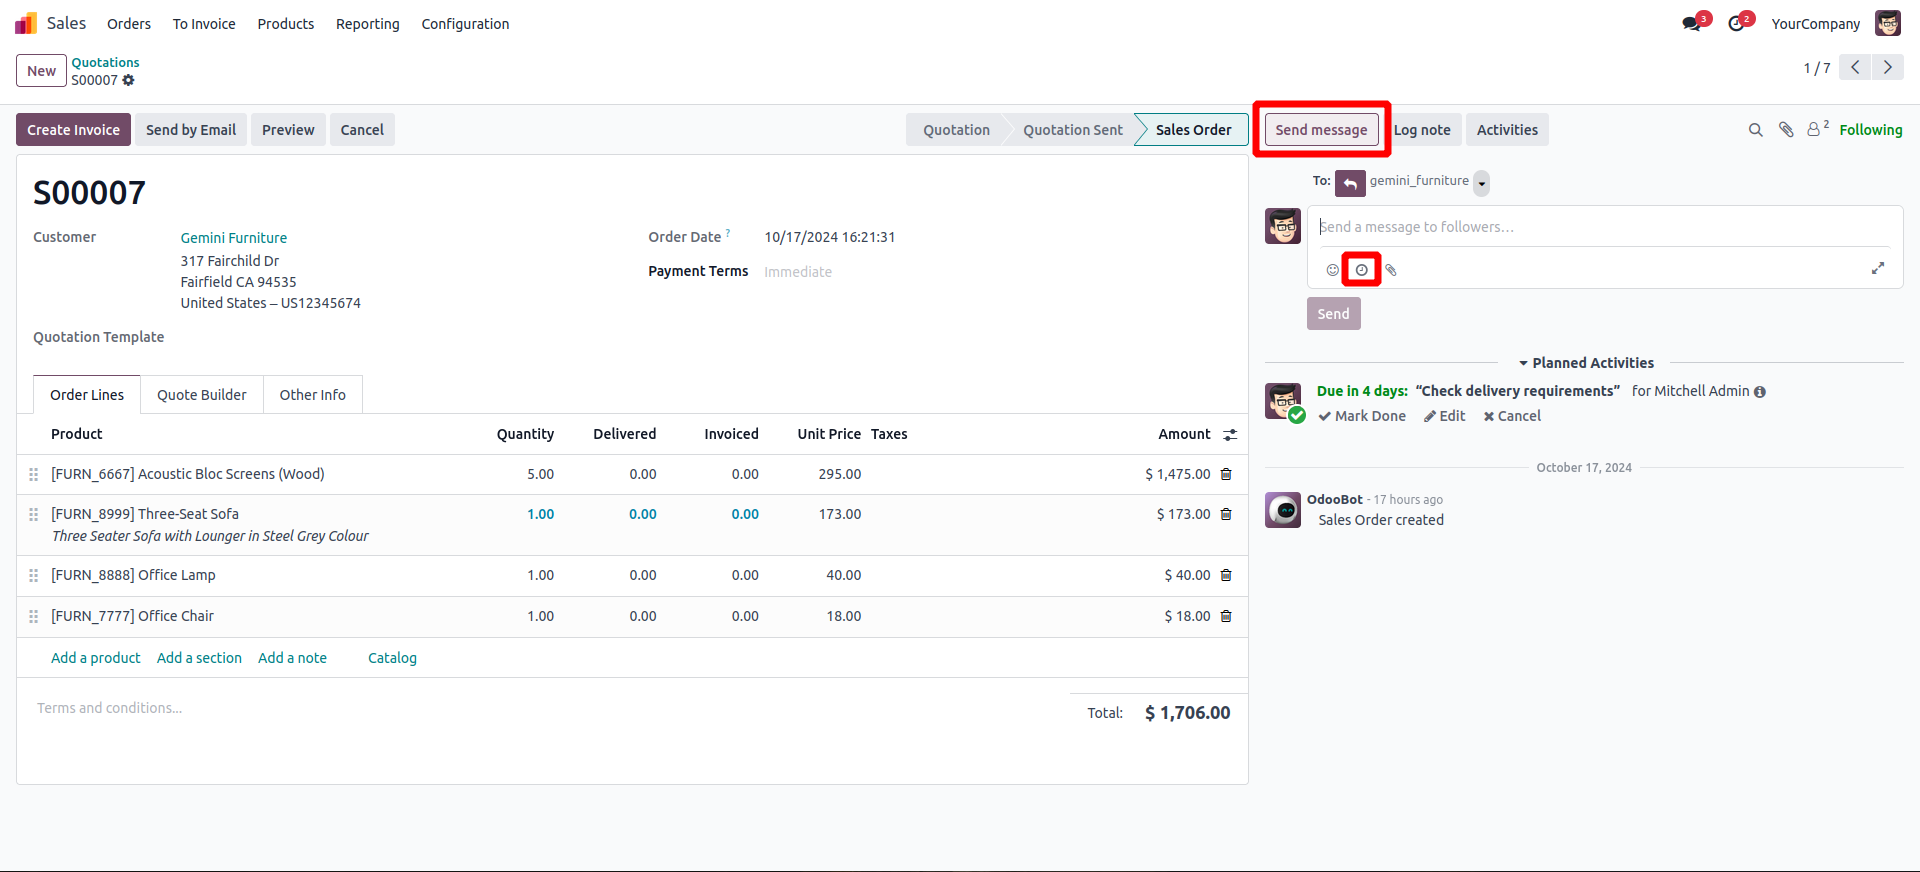Delete the Three-Seat Sofa order line
Viewport: 1920px width, 872px height.
(x=1226, y=514)
